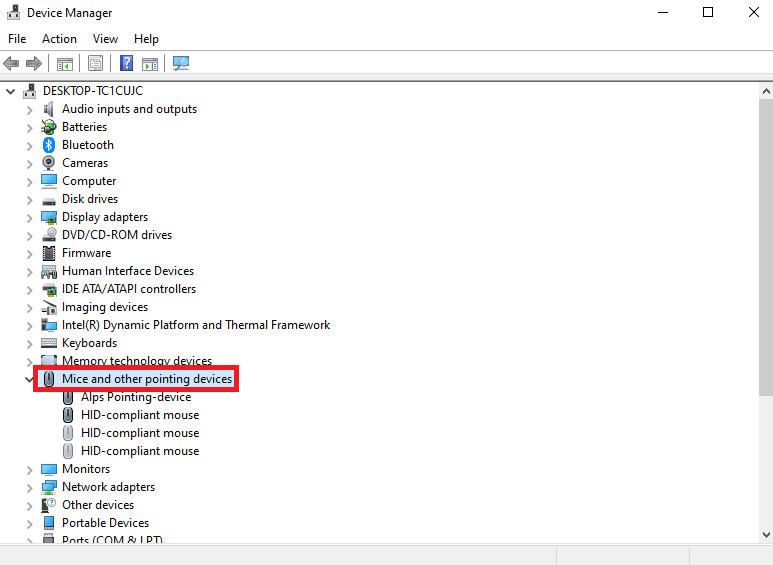
Task: Click the vertical scrollbar up arrow
Action: point(766,91)
